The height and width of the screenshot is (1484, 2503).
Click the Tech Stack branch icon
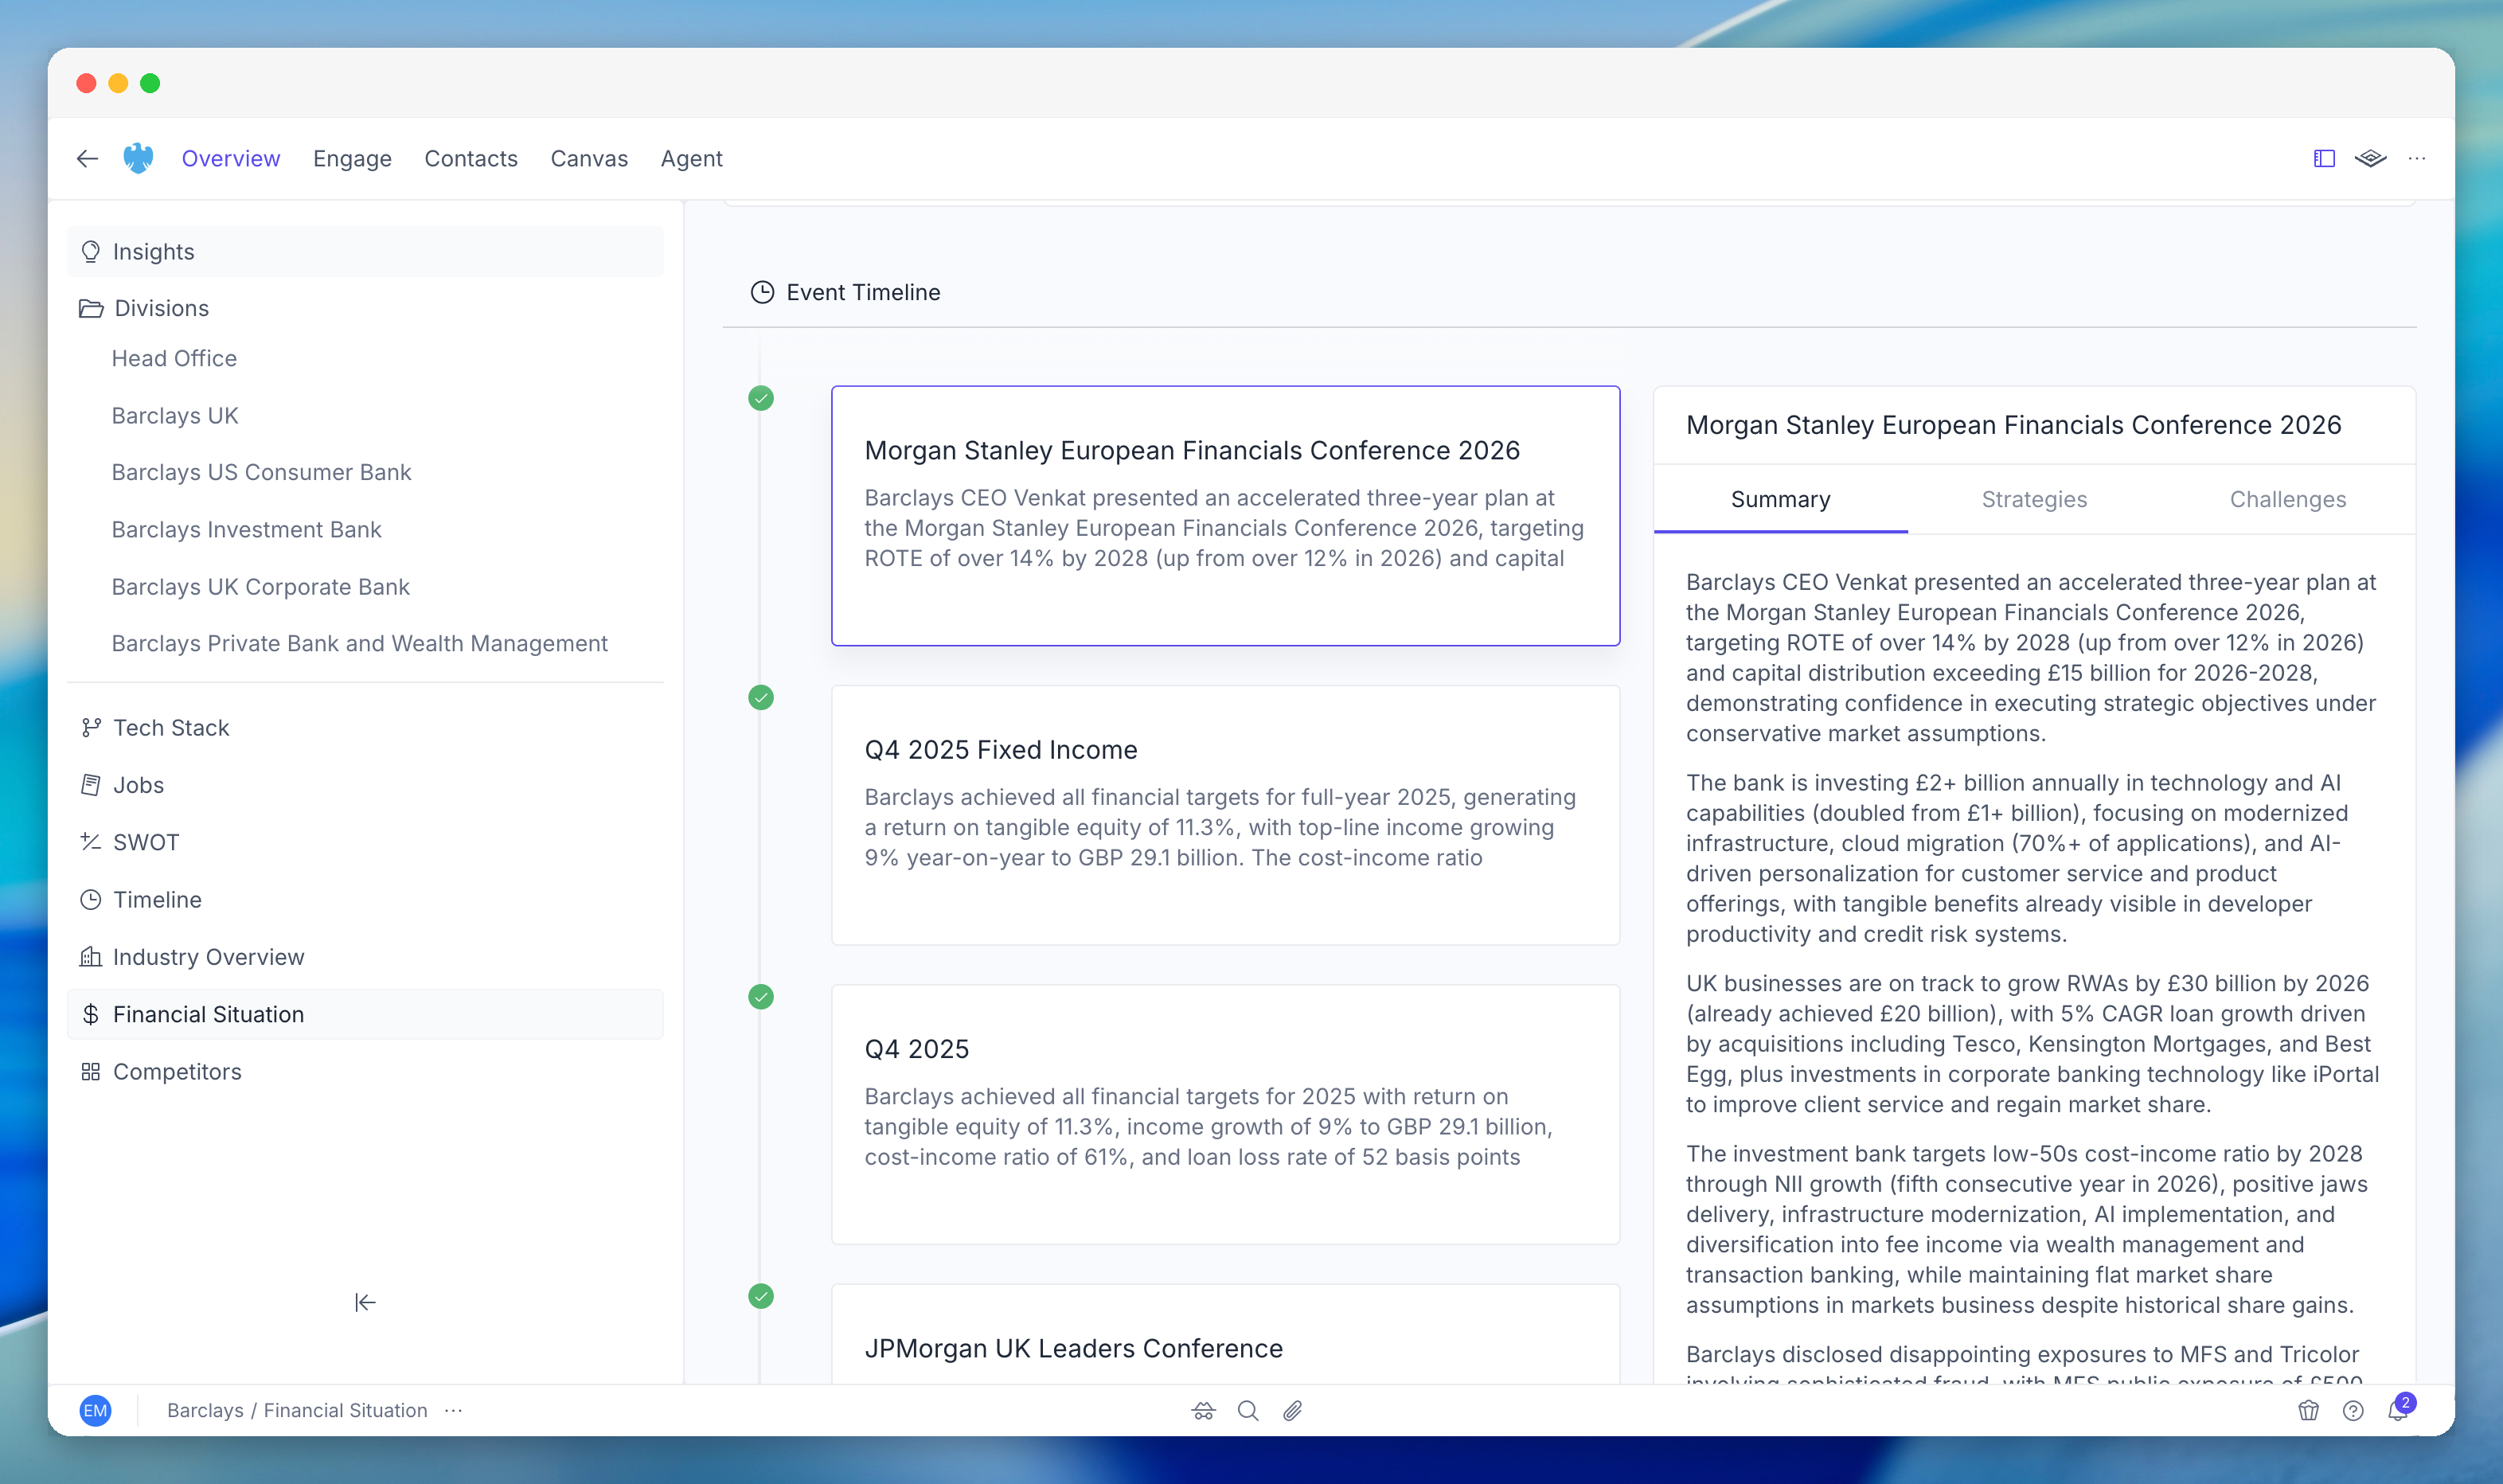91,727
